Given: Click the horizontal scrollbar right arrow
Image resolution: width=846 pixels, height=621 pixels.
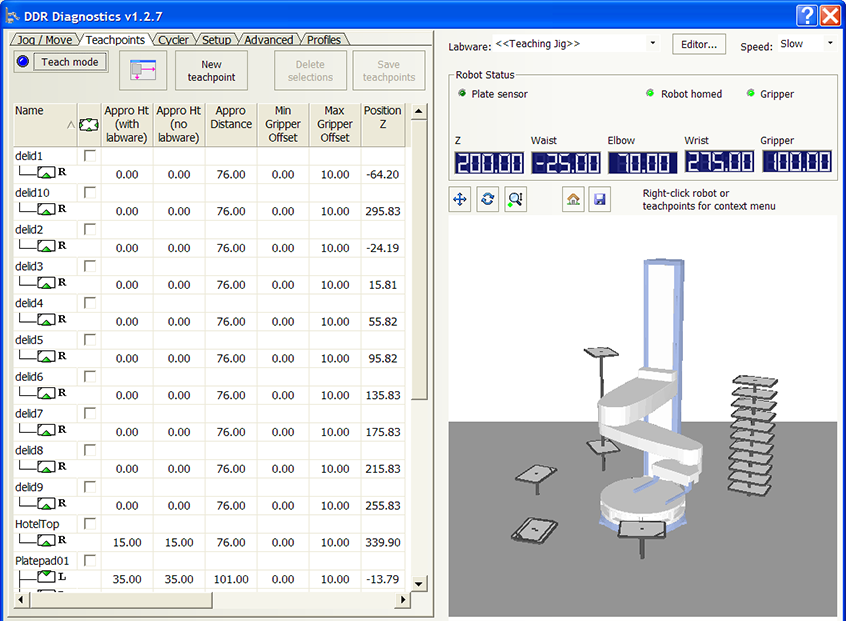Looking at the screenshot, I should click(x=404, y=599).
